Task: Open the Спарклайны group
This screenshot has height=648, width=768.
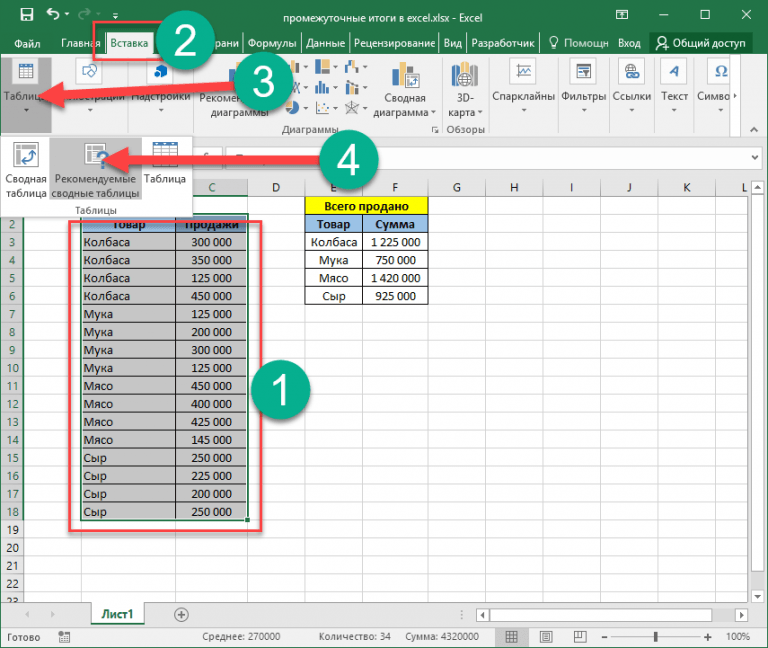Action: coord(523,88)
